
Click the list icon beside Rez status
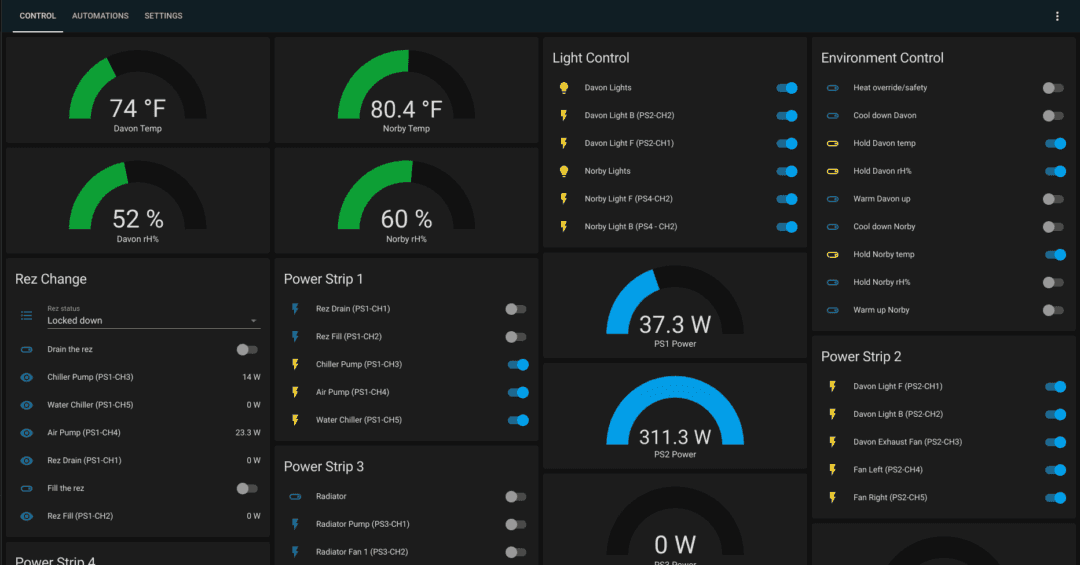(x=27, y=315)
